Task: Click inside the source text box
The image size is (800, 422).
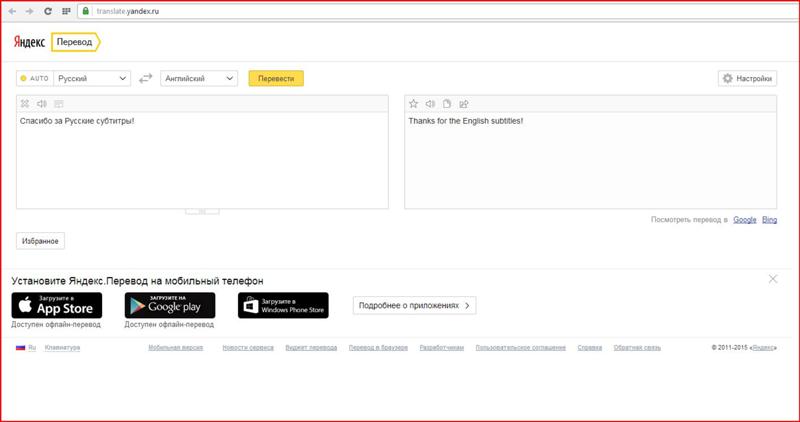Action: [202, 160]
